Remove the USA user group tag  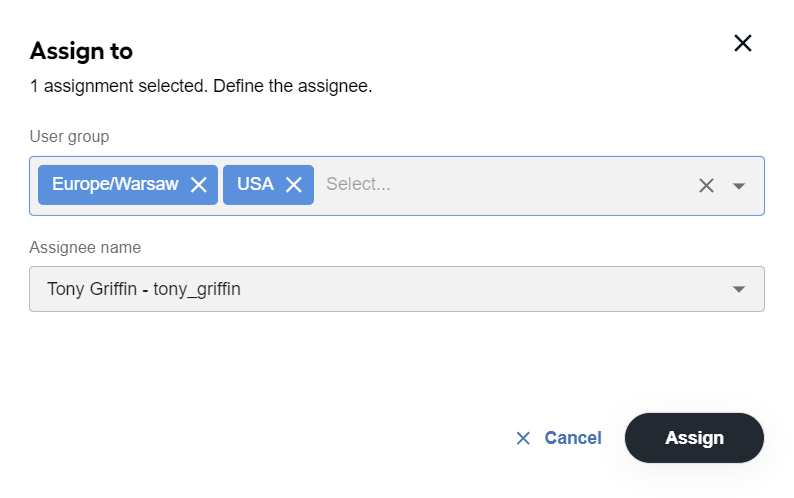point(294,185)
